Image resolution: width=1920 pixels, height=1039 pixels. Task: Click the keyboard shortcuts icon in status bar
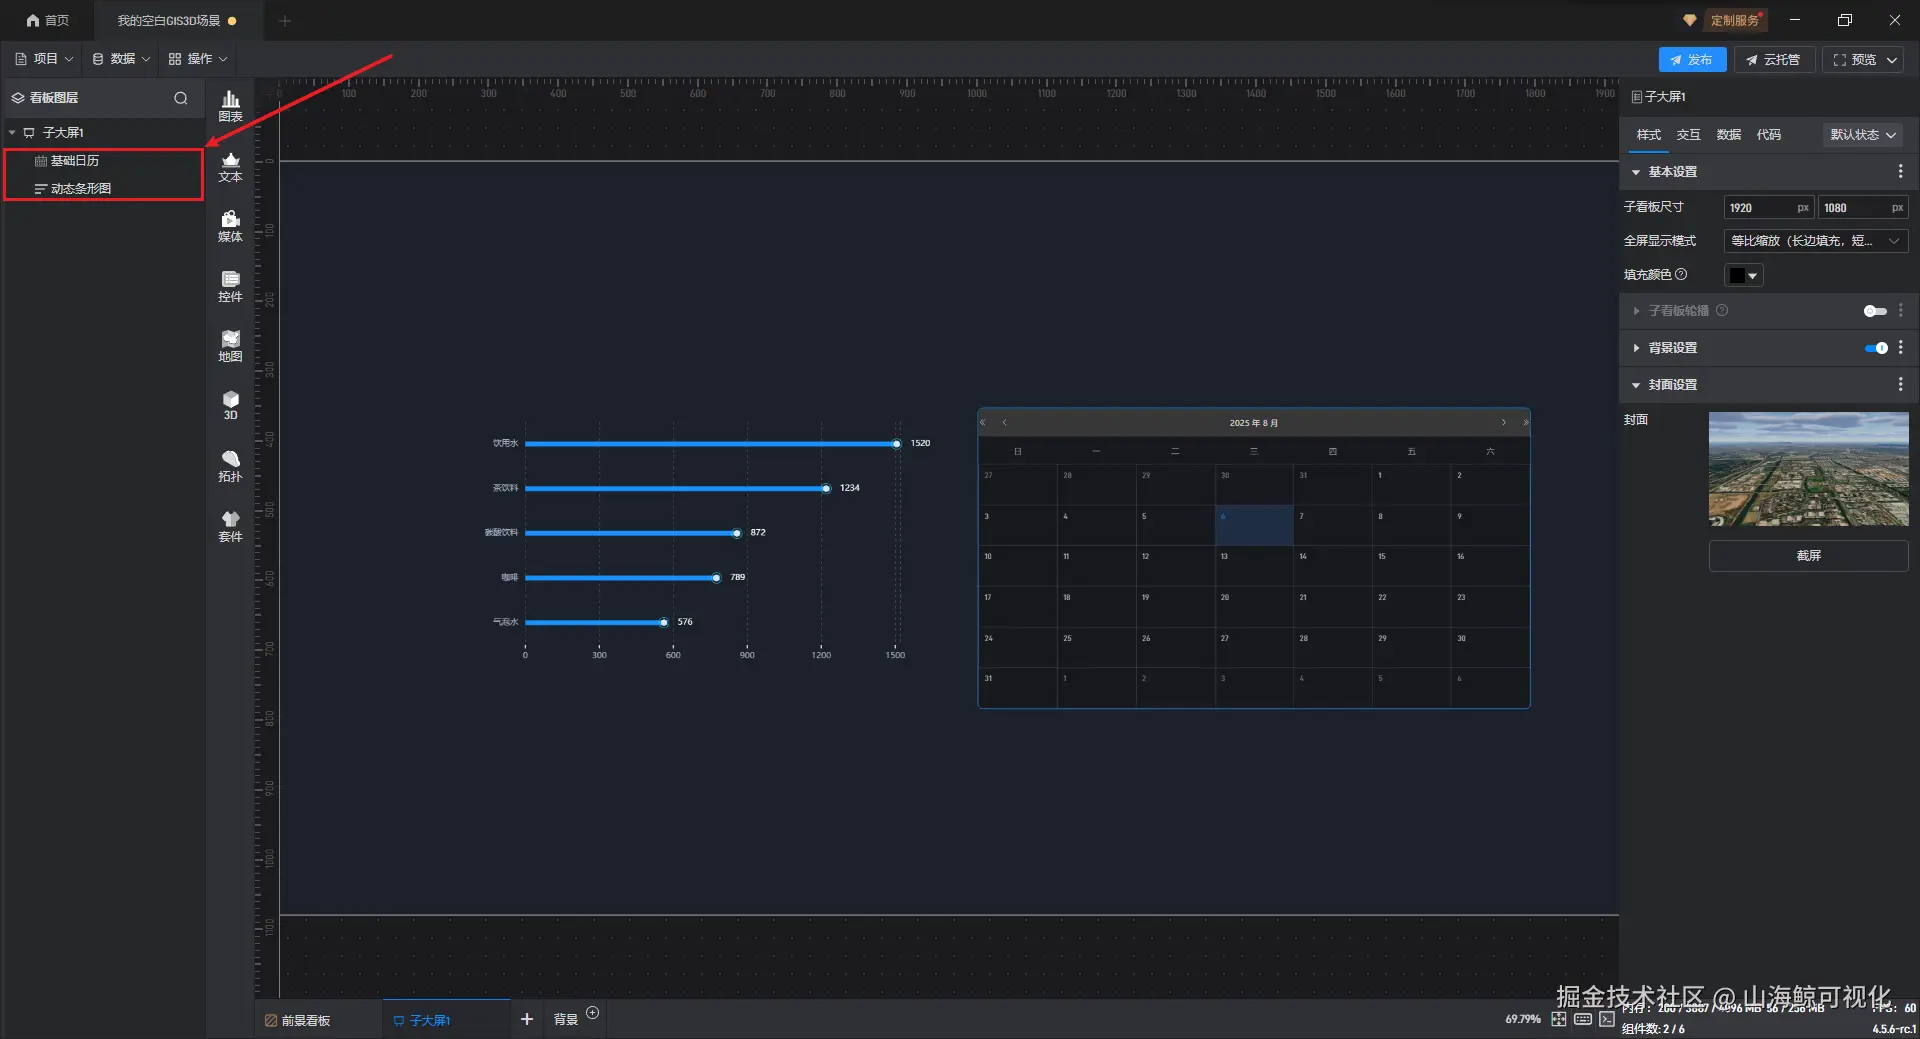click(x=1583, y=1019)
